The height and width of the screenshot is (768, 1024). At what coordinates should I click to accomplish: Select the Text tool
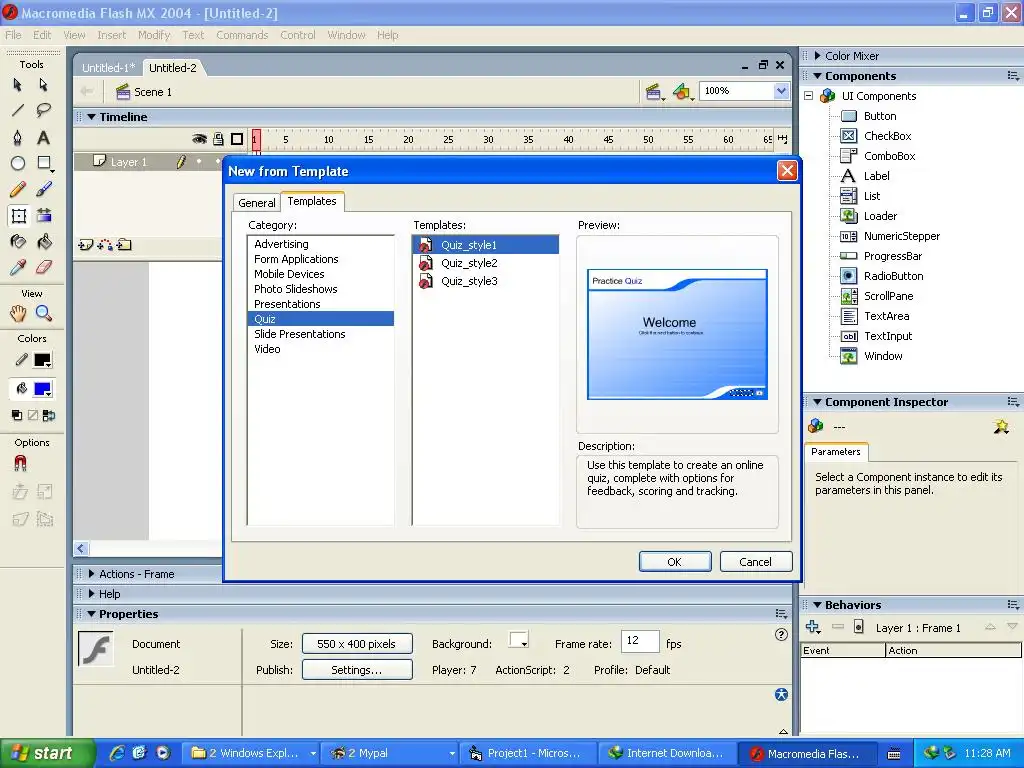click(x=43, y=137)
